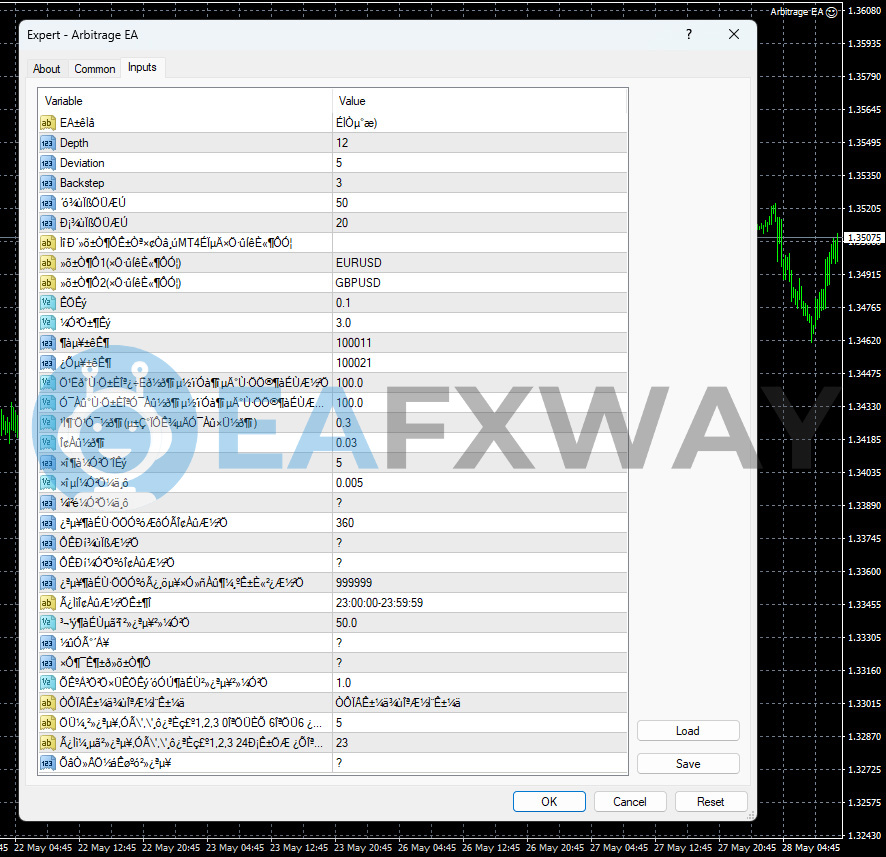Click the integer icon in the 100011 row
Screen dimensions: 886x857
[x=47, y=343]
